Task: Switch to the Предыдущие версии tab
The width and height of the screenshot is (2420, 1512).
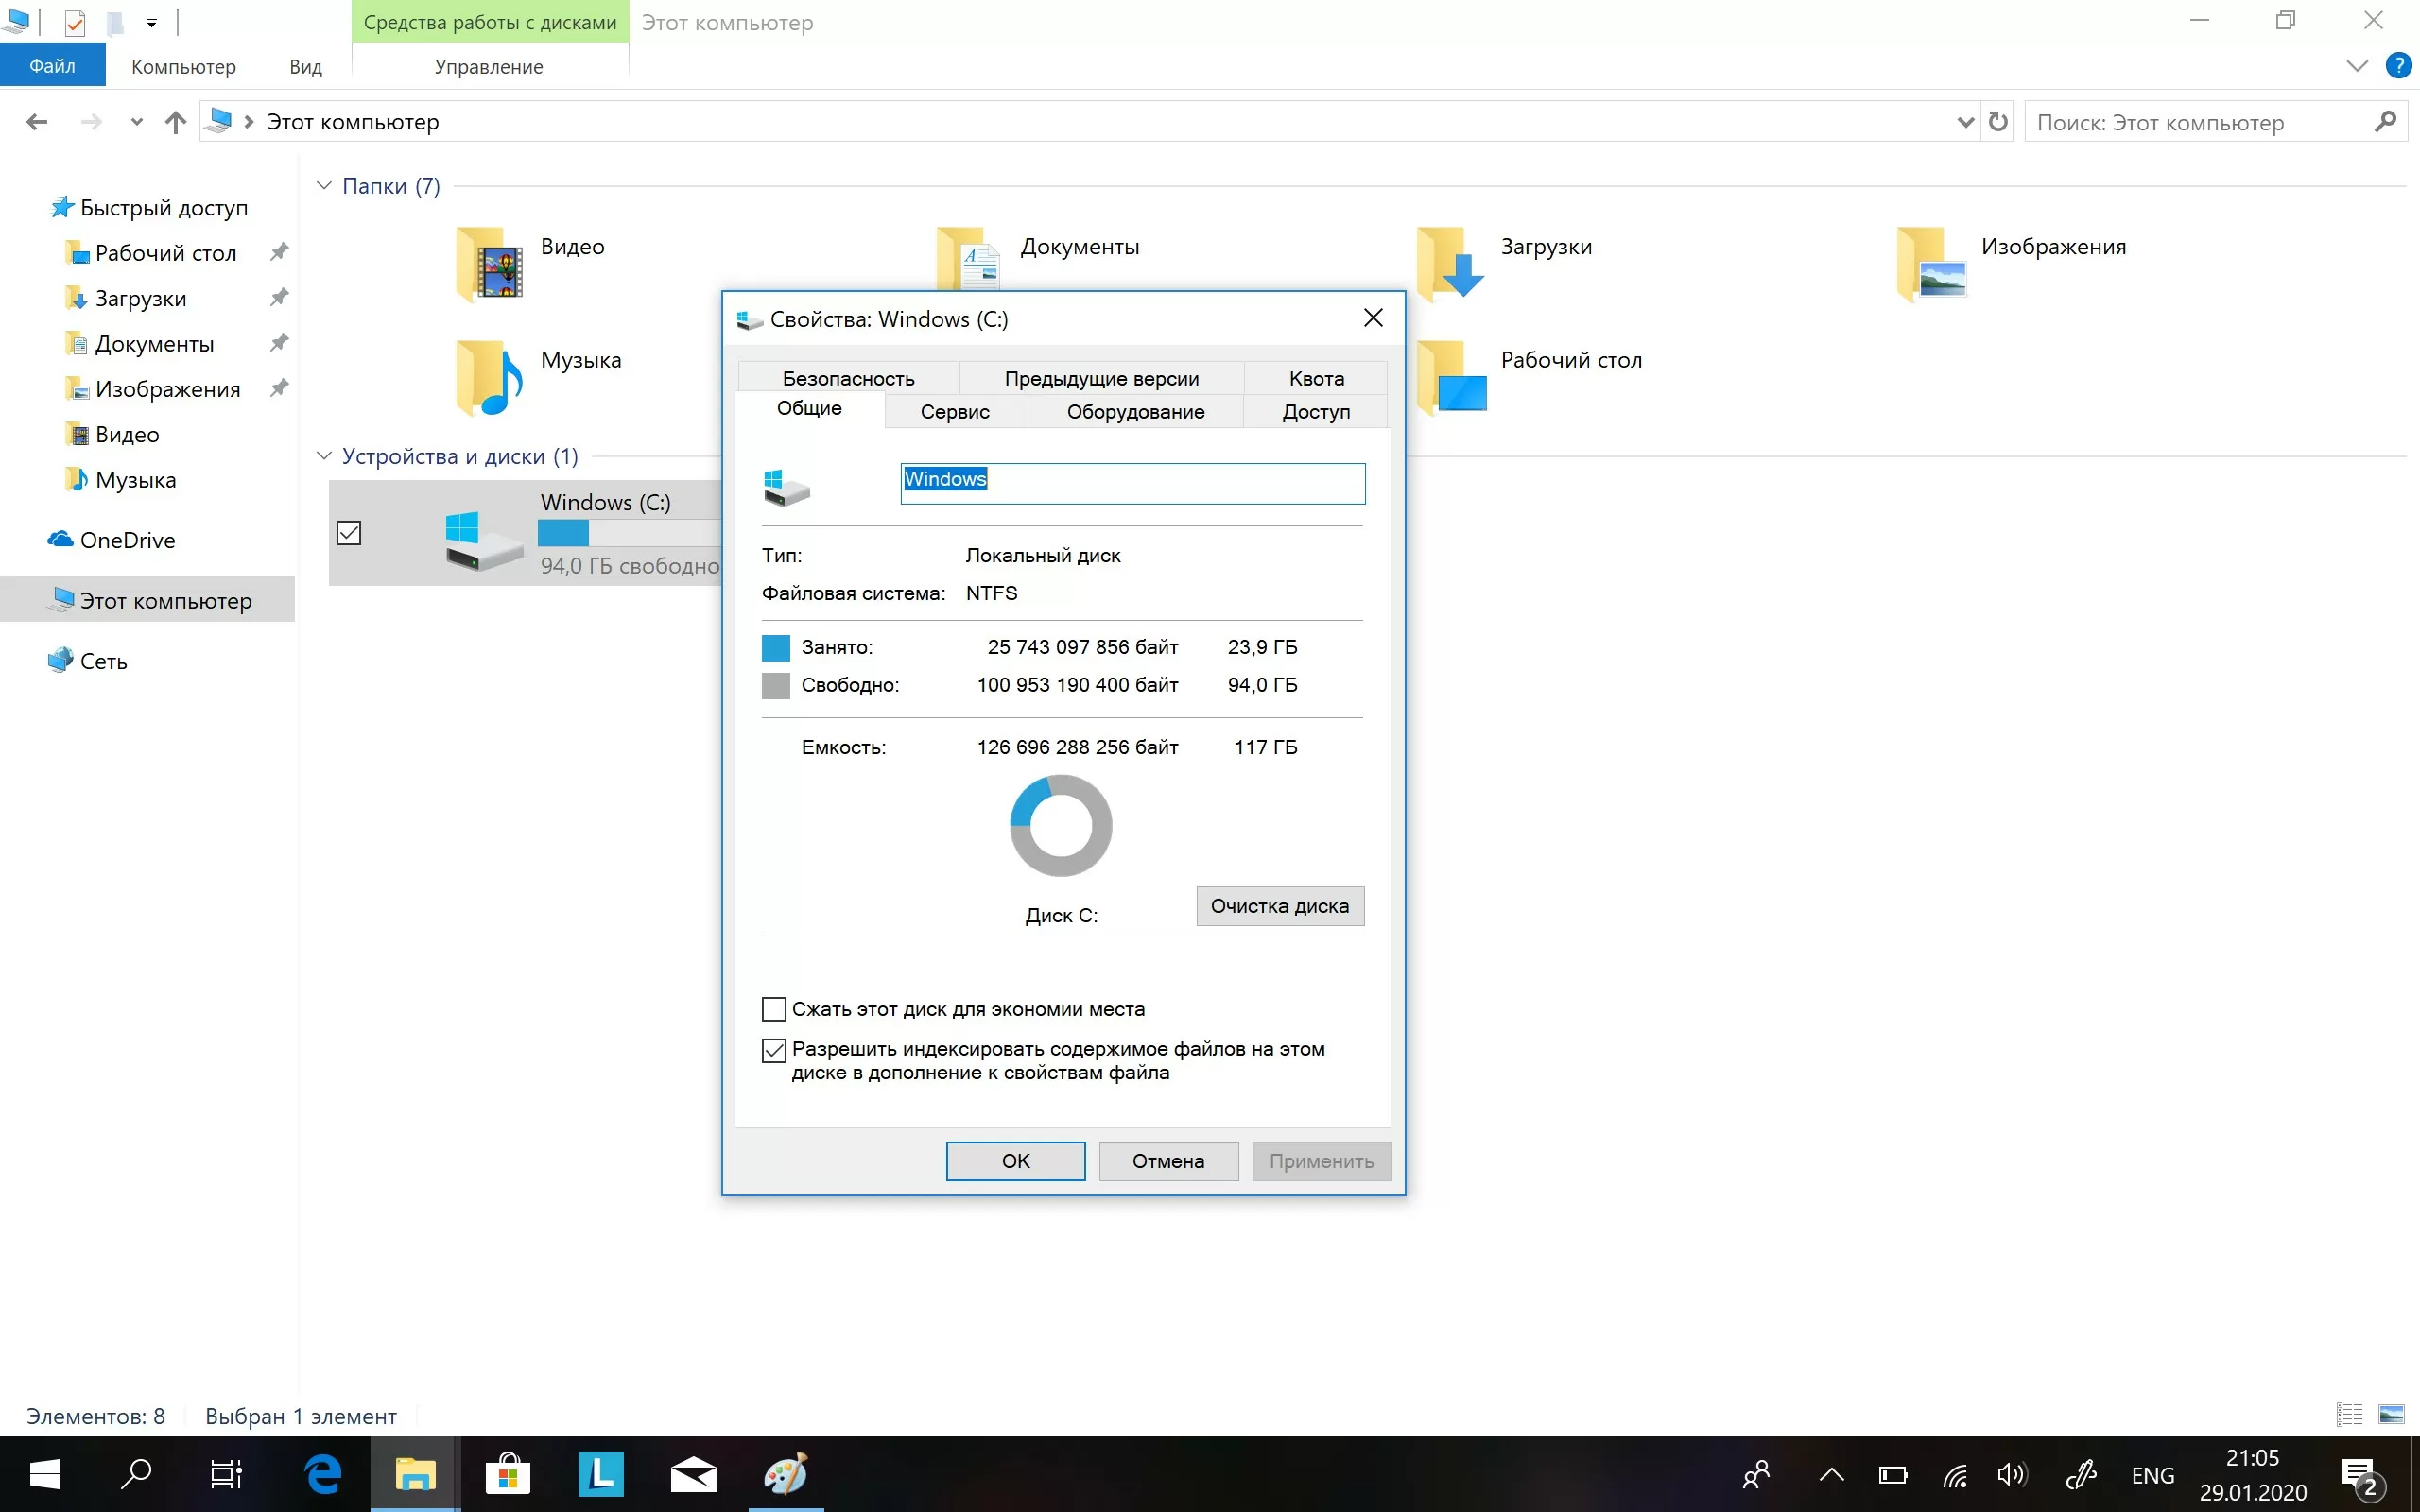Action: (x=1101, y=378)
